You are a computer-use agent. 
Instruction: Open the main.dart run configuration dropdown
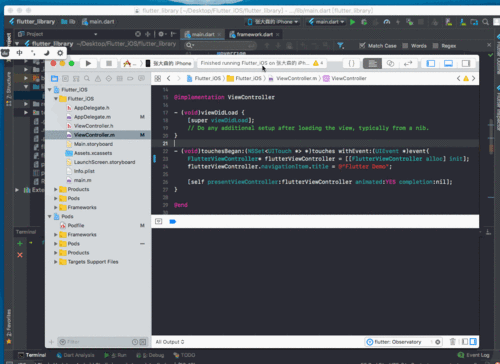pos(326,22)
